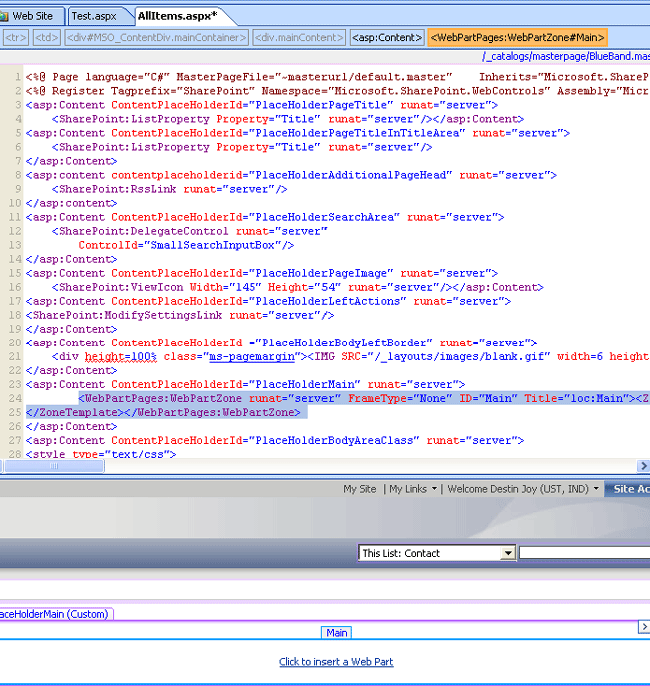Click in the search text box

coord(584,553)
